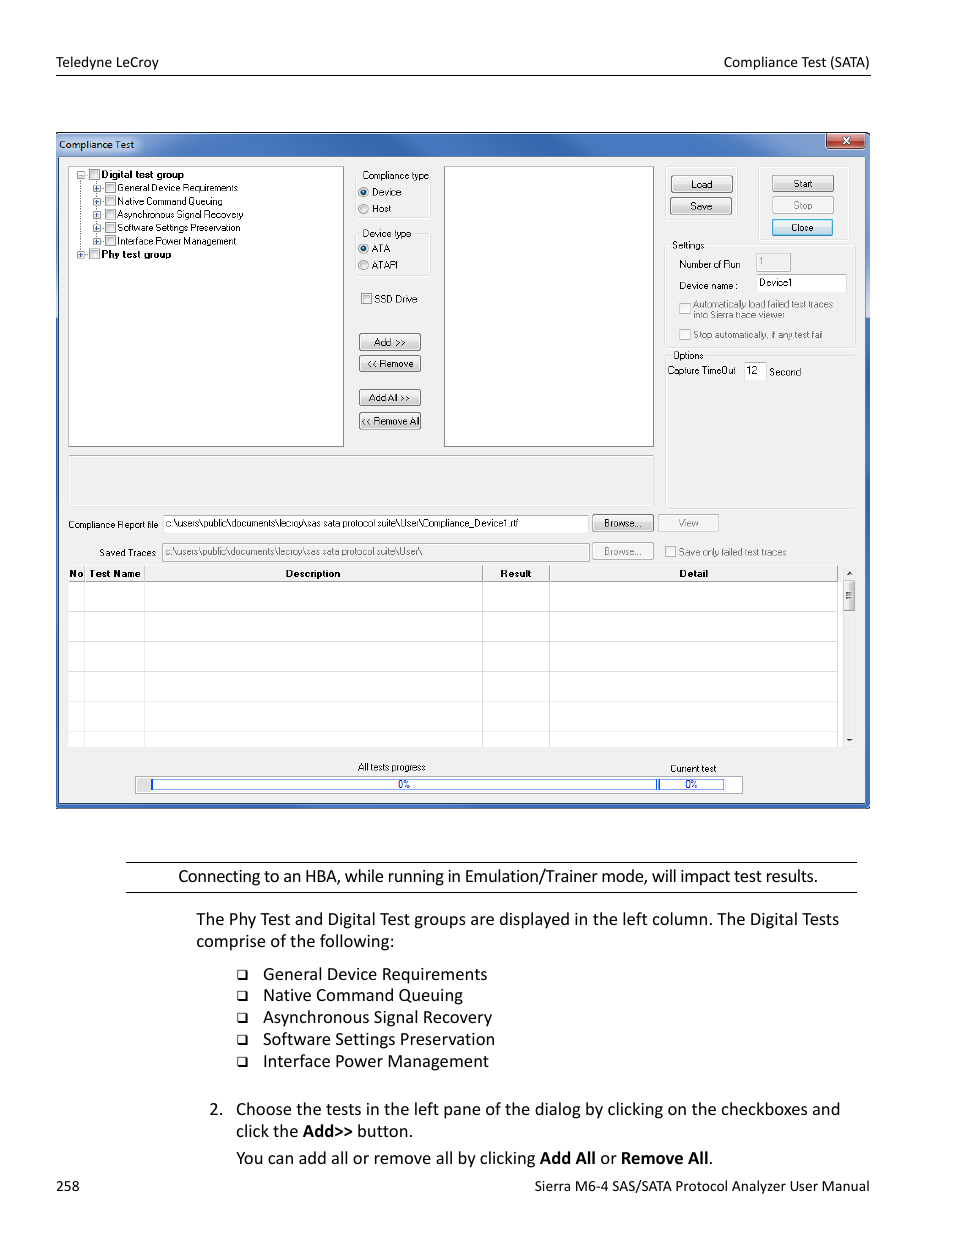Screen dimensions: 954x1235
Task: Check Interface Power Management checkbox
Action: click(110, 241)
